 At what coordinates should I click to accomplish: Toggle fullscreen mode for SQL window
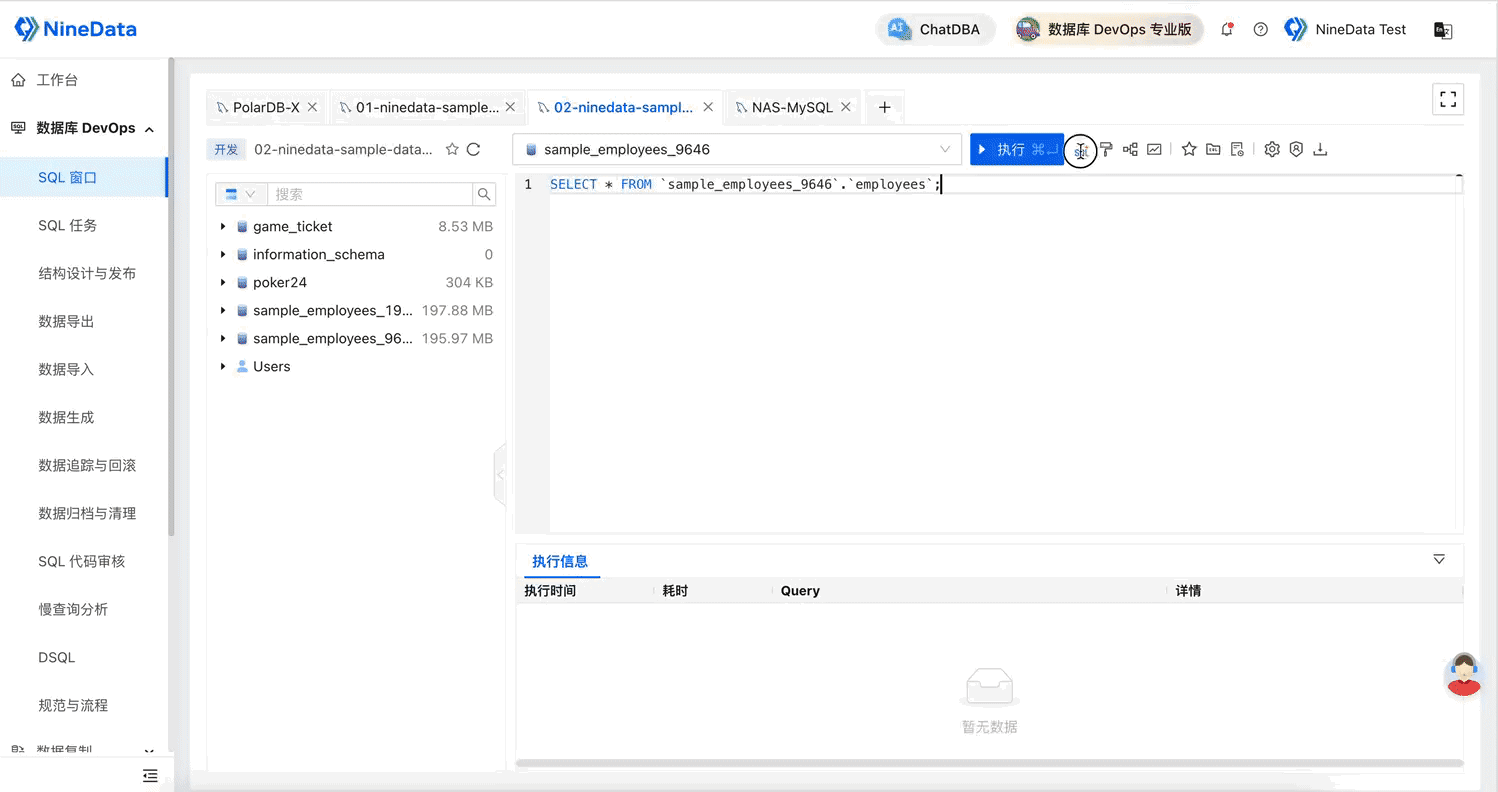coord(1448,99)
